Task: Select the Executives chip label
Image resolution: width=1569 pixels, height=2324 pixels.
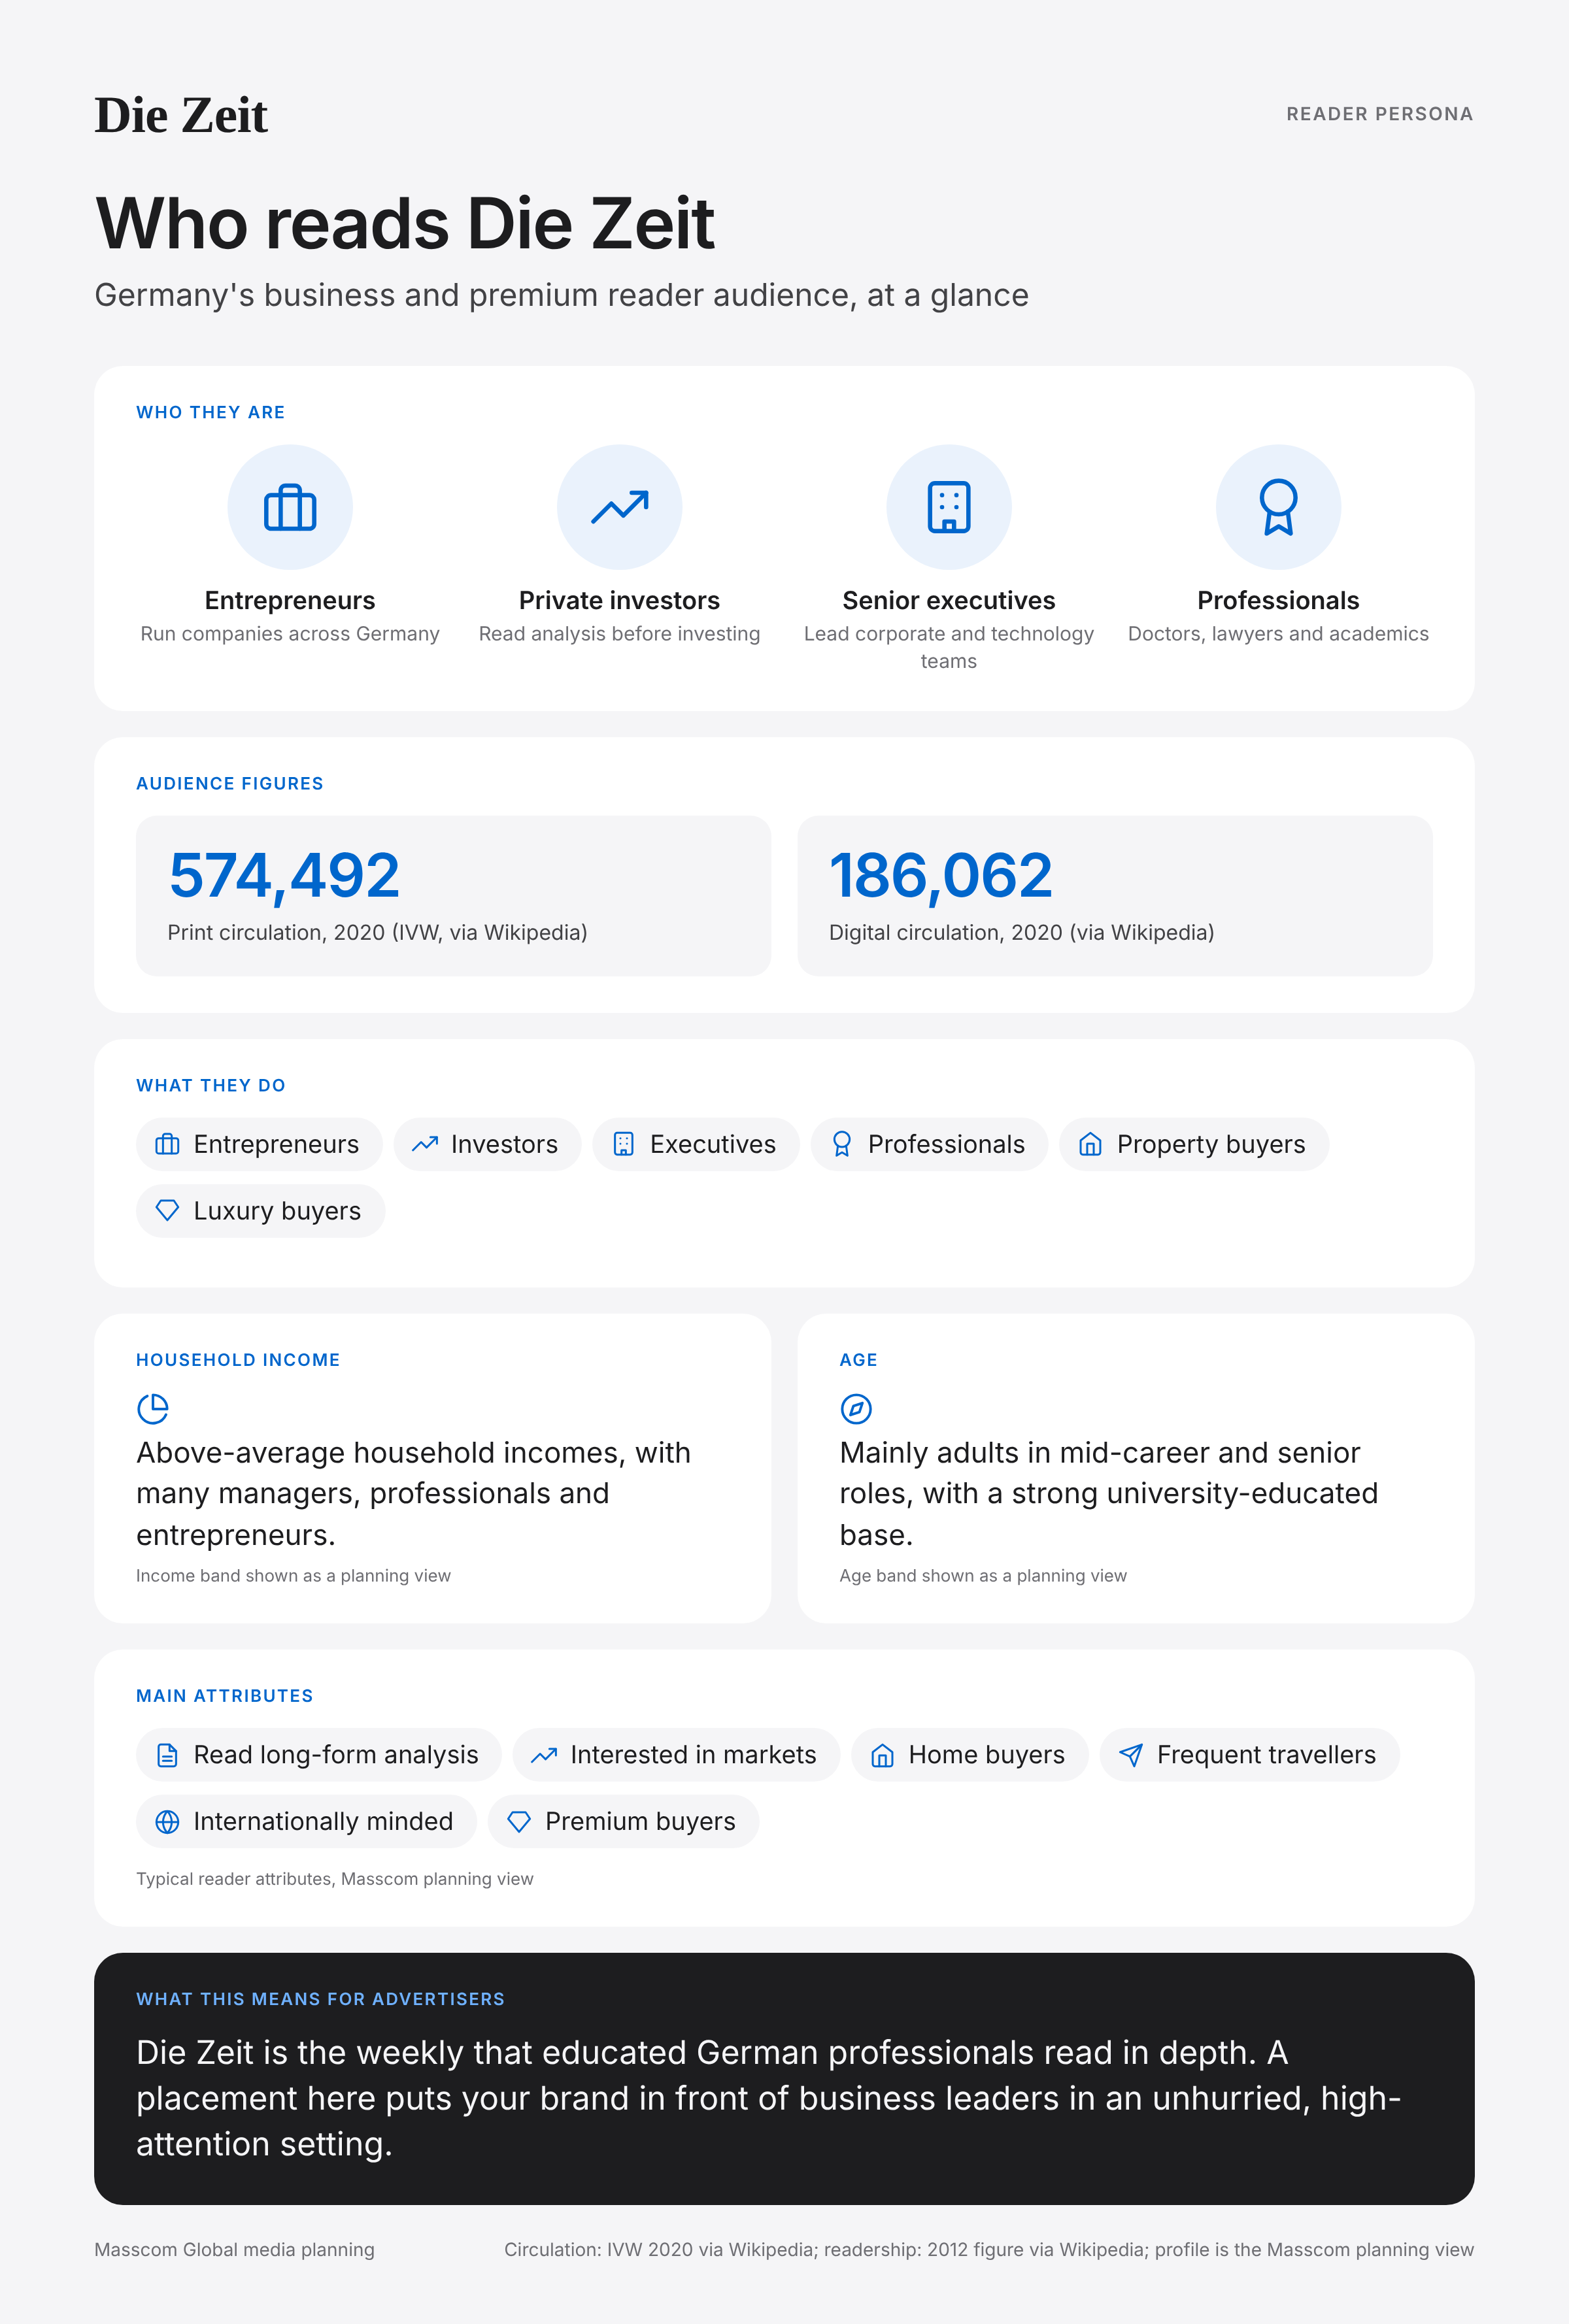Action: [713, 1144]
